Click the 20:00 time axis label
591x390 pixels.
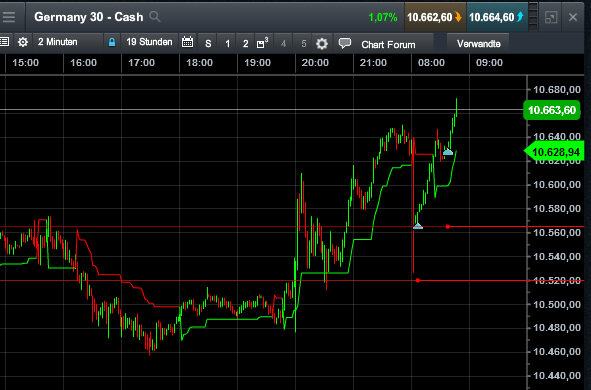(x=315, y=63)
